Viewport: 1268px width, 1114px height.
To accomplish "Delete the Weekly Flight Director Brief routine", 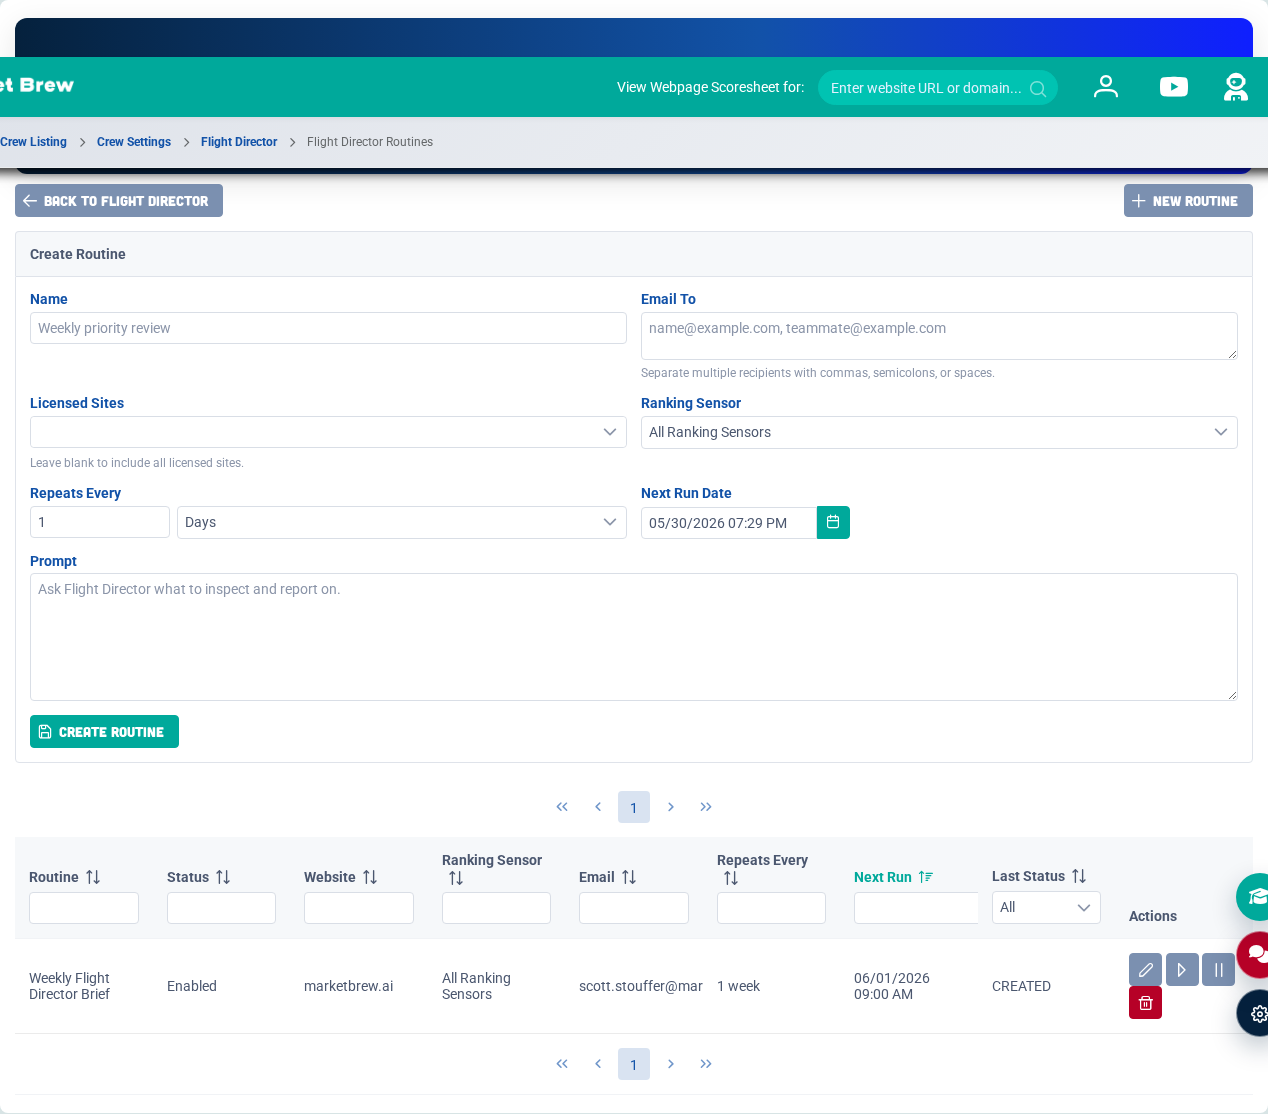I will [1145, 1002].
